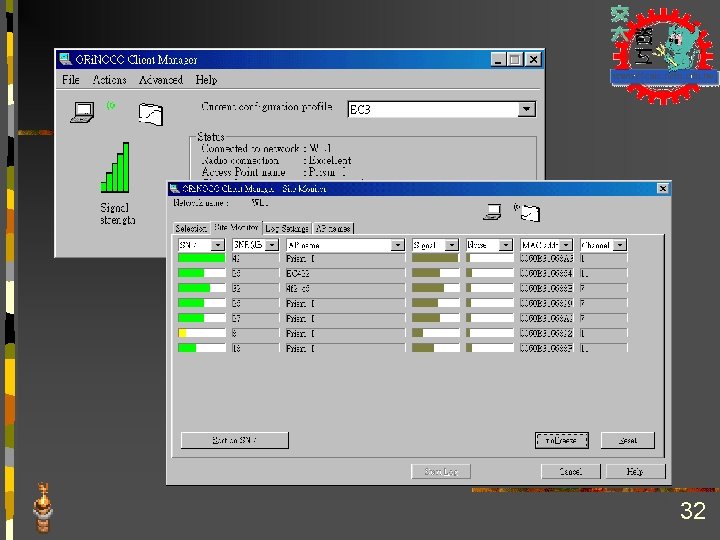The height and width of the screenshot is (540, 720).
Task: Select the Site Monitor tab
Action: click(236, 227)
